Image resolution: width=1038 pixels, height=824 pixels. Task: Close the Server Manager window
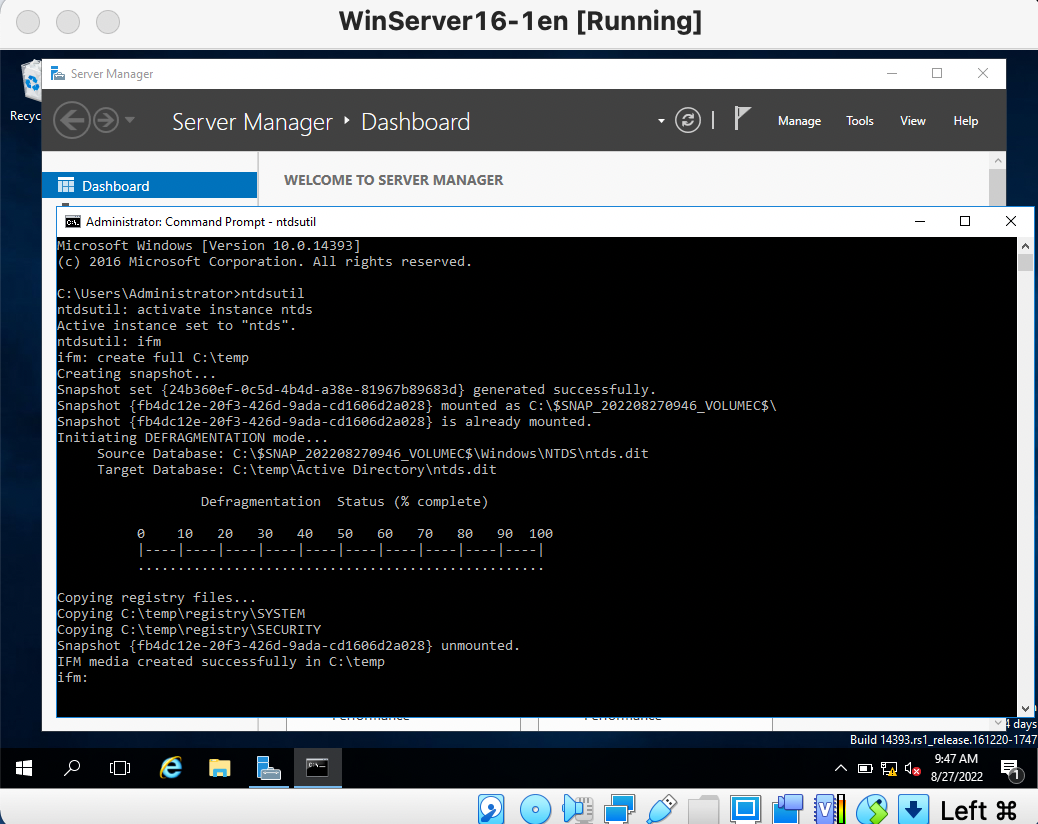tap(982, 73)
